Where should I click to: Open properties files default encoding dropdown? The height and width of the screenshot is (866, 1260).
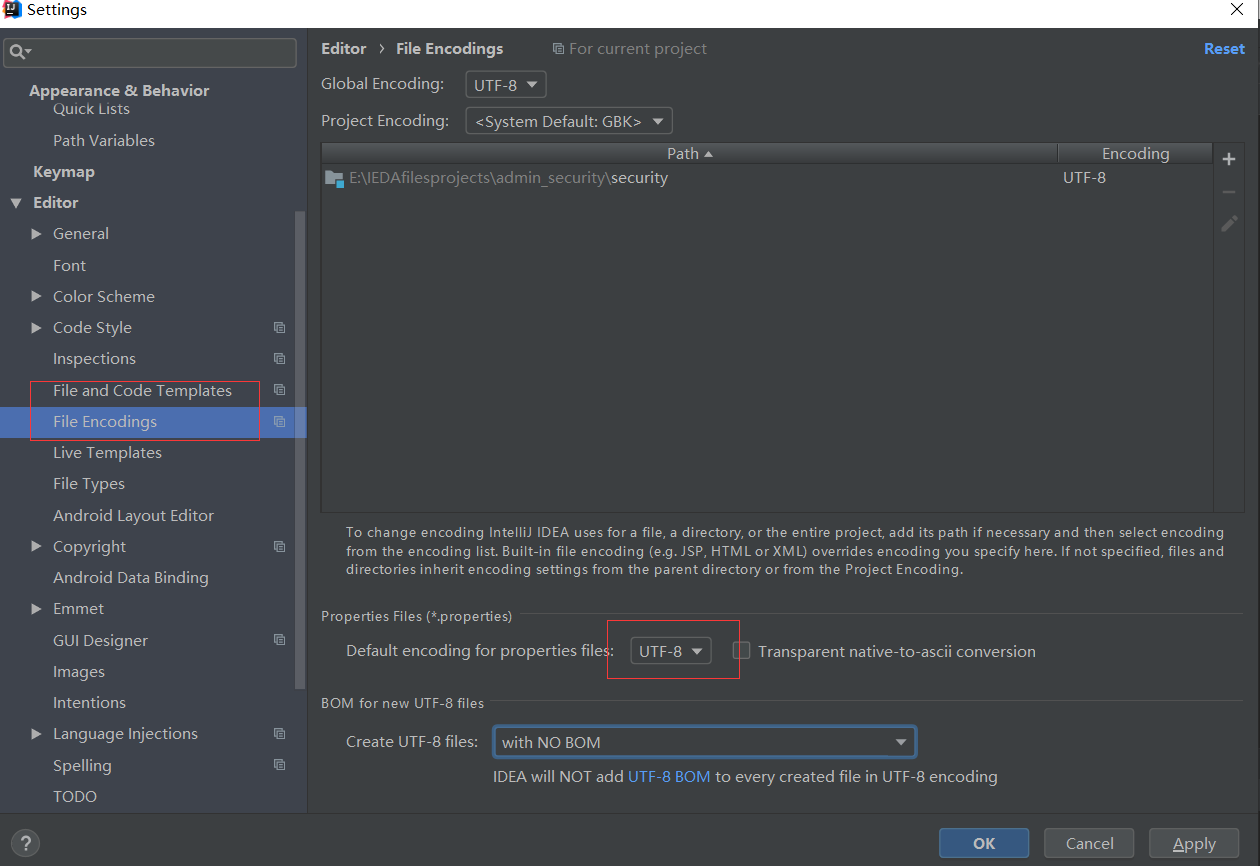click(671, 651)
